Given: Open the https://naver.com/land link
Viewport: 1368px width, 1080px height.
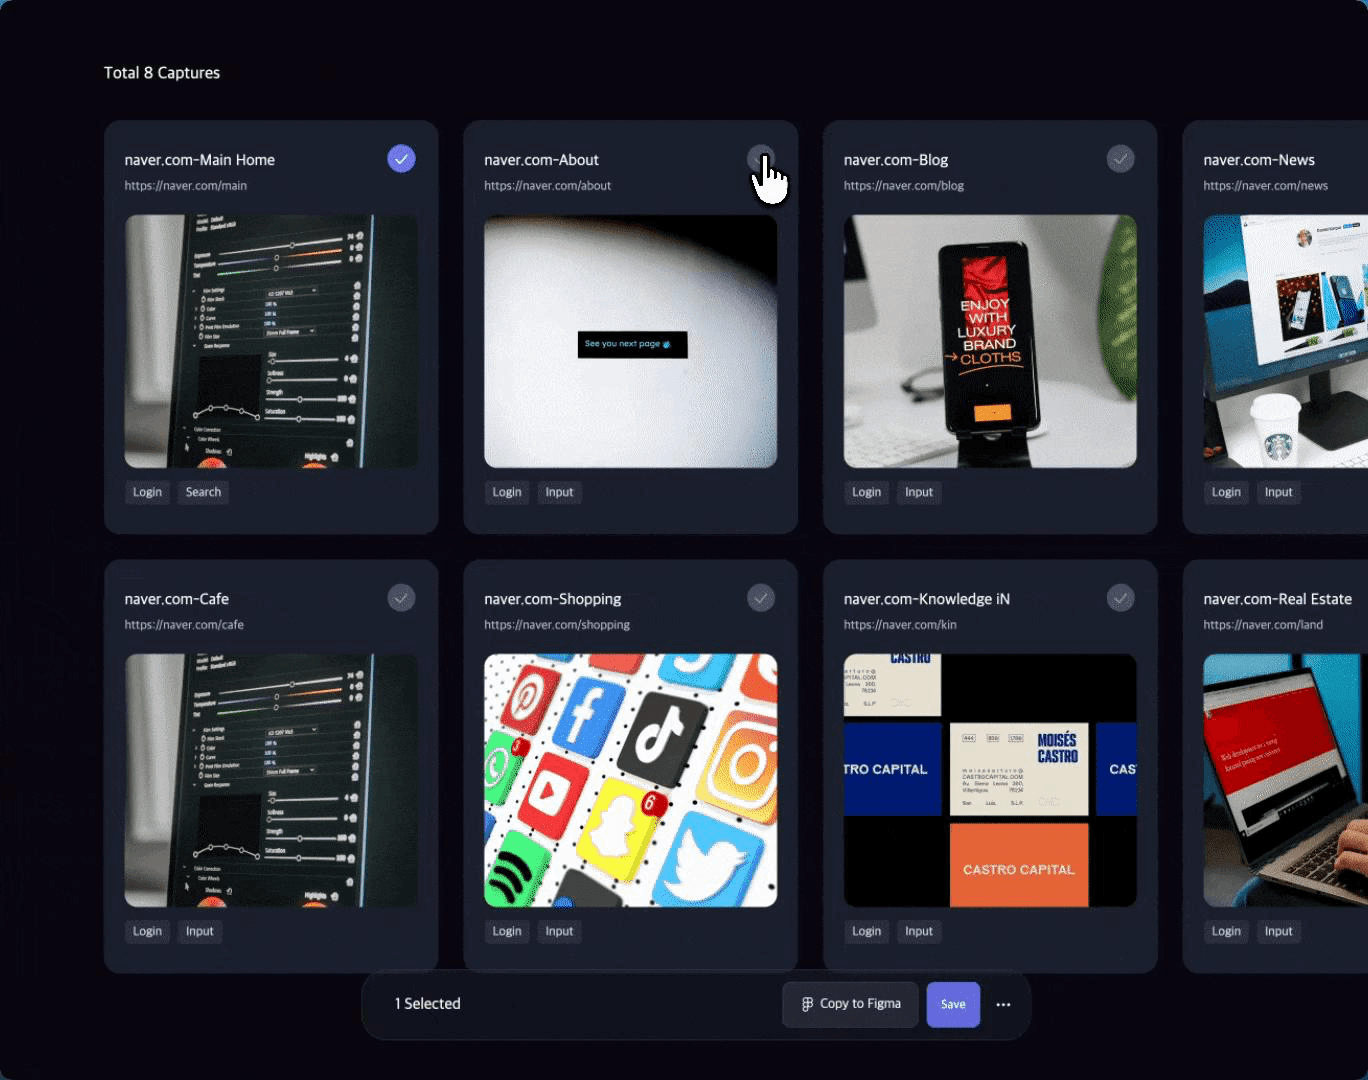Looking at the screenshot, I should click(x=1263, y=625).
